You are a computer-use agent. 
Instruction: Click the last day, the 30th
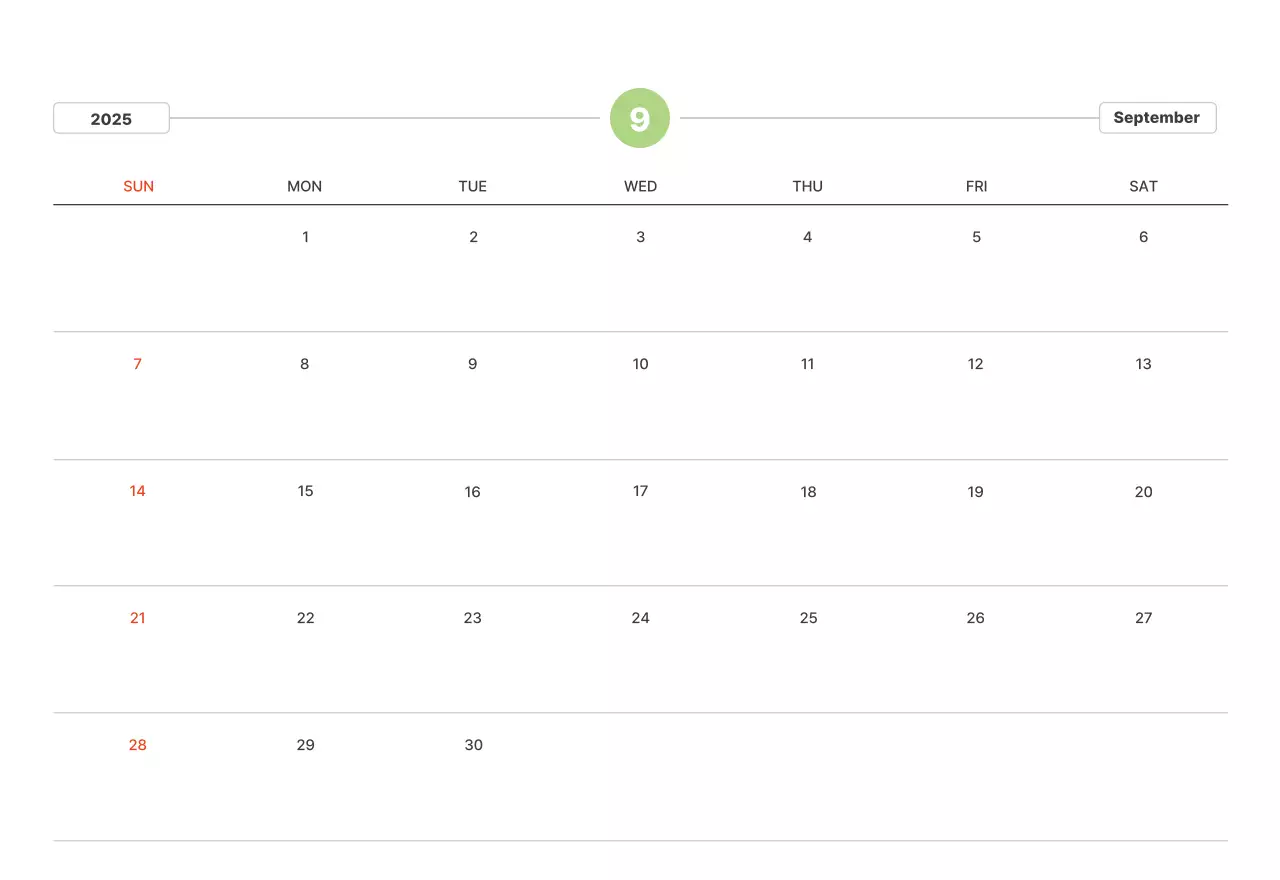(x=473, y=745)
